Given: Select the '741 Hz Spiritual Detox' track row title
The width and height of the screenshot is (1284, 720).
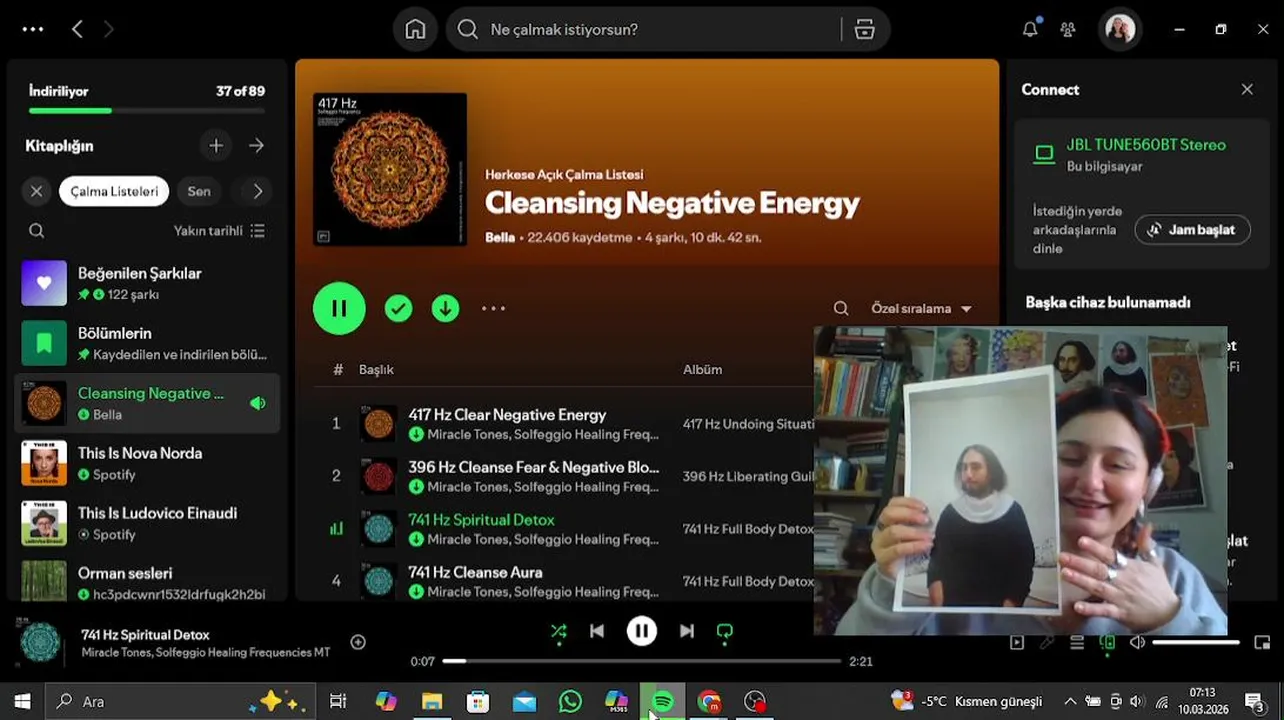Looking at the screenshot, I should [481, 520].
